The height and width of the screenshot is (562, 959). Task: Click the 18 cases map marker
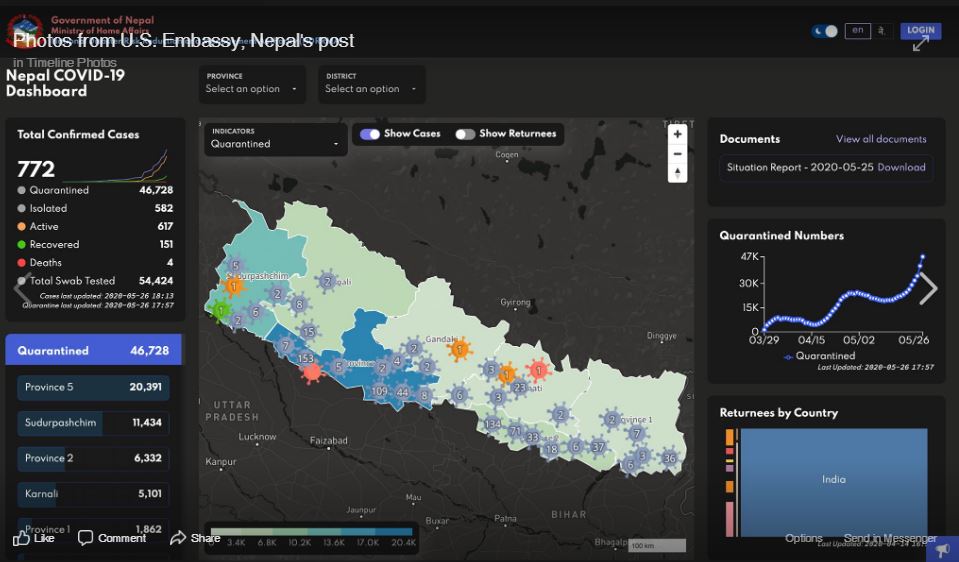pyautogui.click(x=552, y=449)
